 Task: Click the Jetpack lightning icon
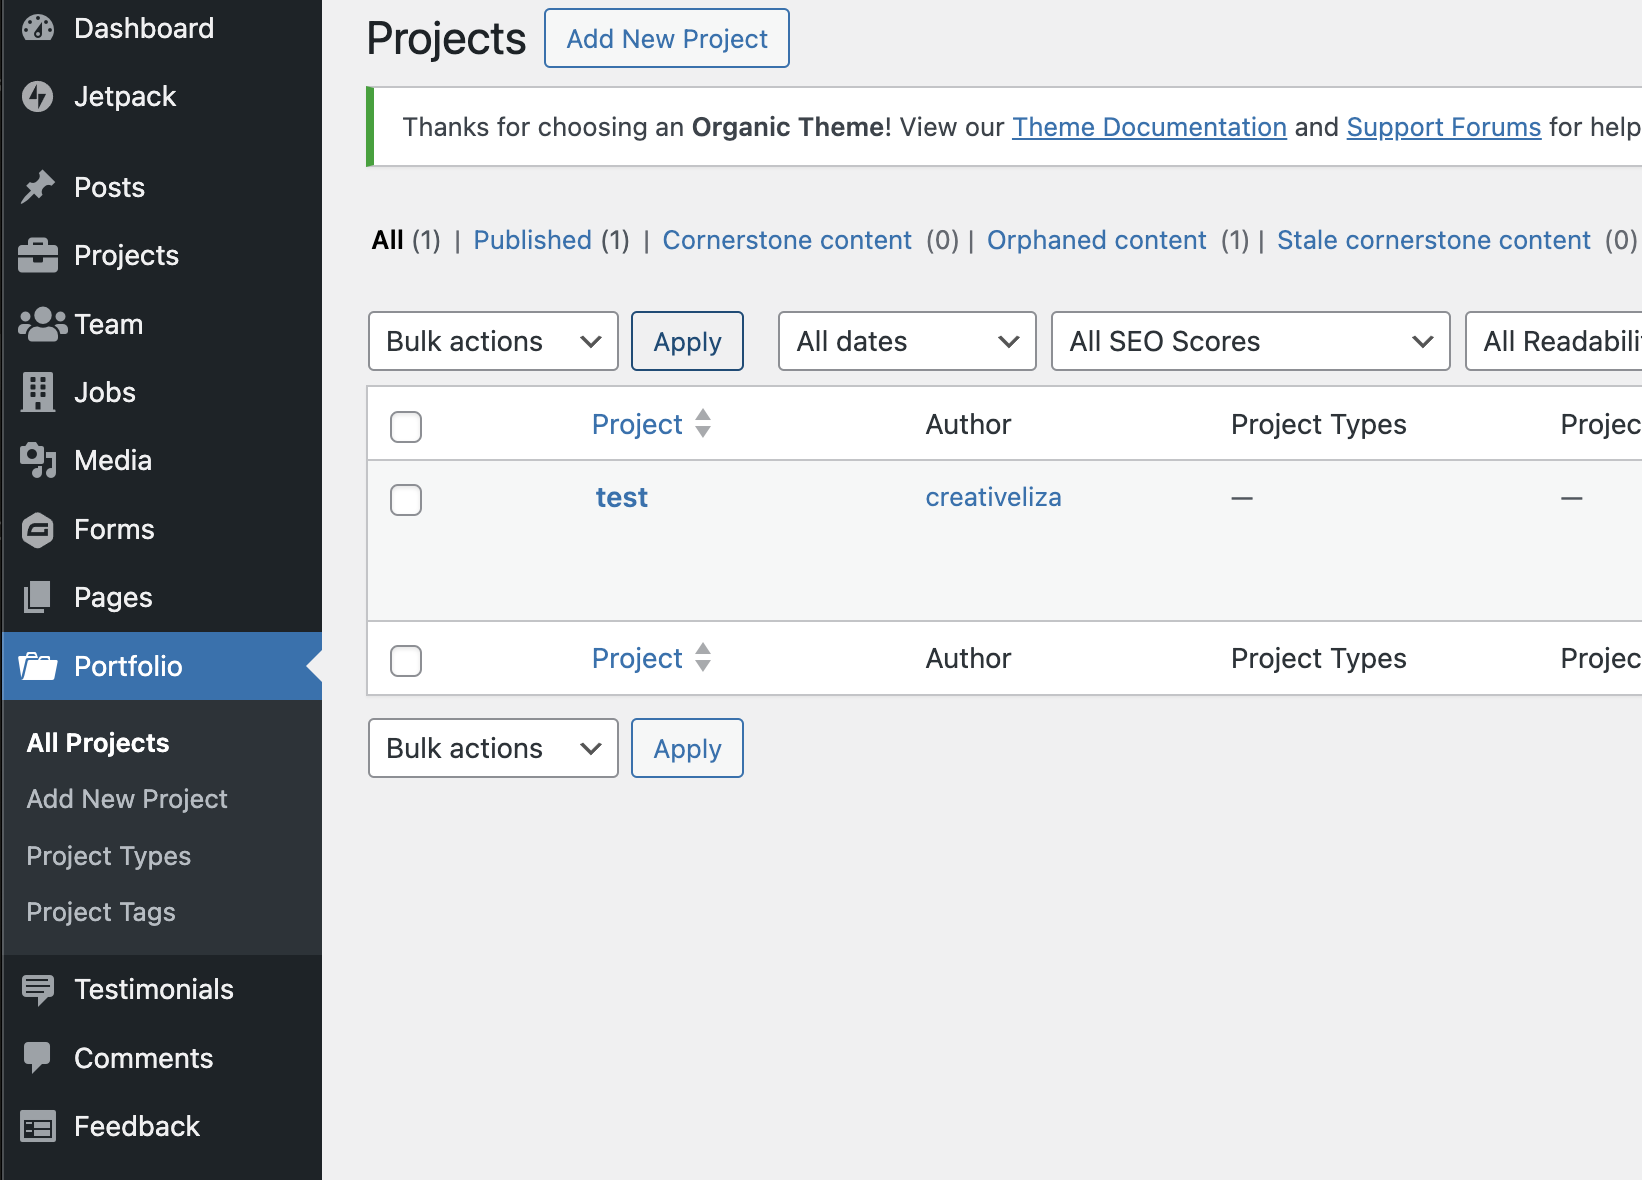click(x=38, y=96)
